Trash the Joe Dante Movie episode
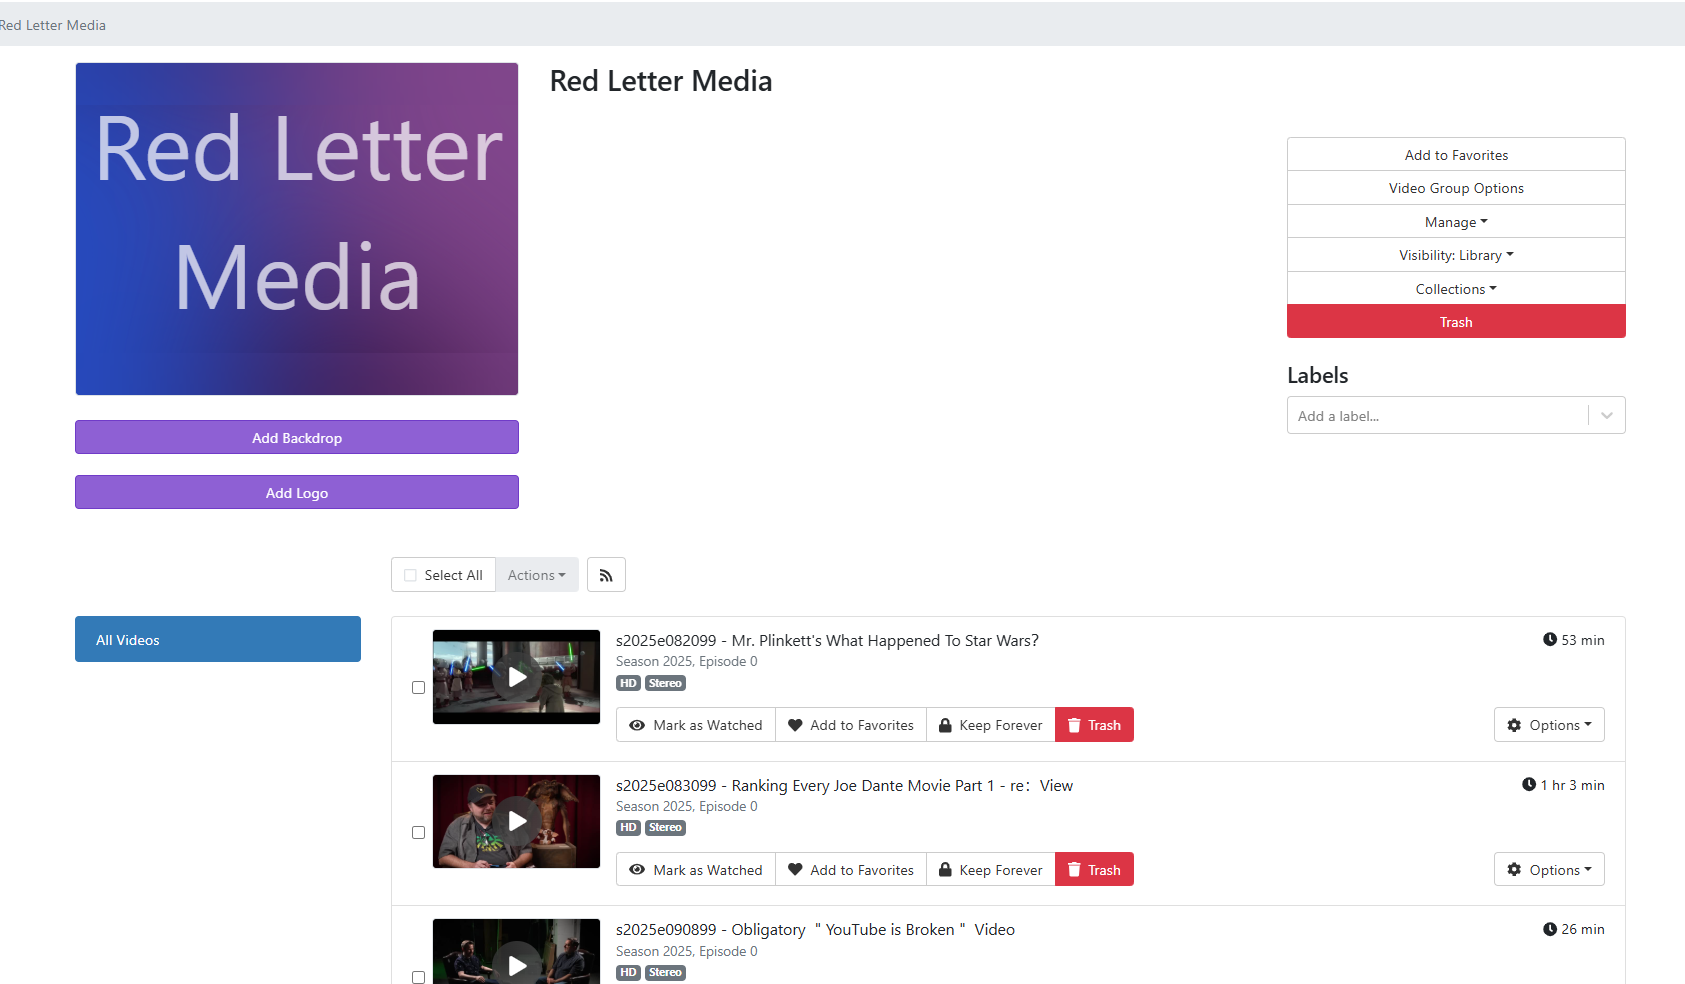The image size is (1685, 984). pyautogui.click(x=1094, y=870)
